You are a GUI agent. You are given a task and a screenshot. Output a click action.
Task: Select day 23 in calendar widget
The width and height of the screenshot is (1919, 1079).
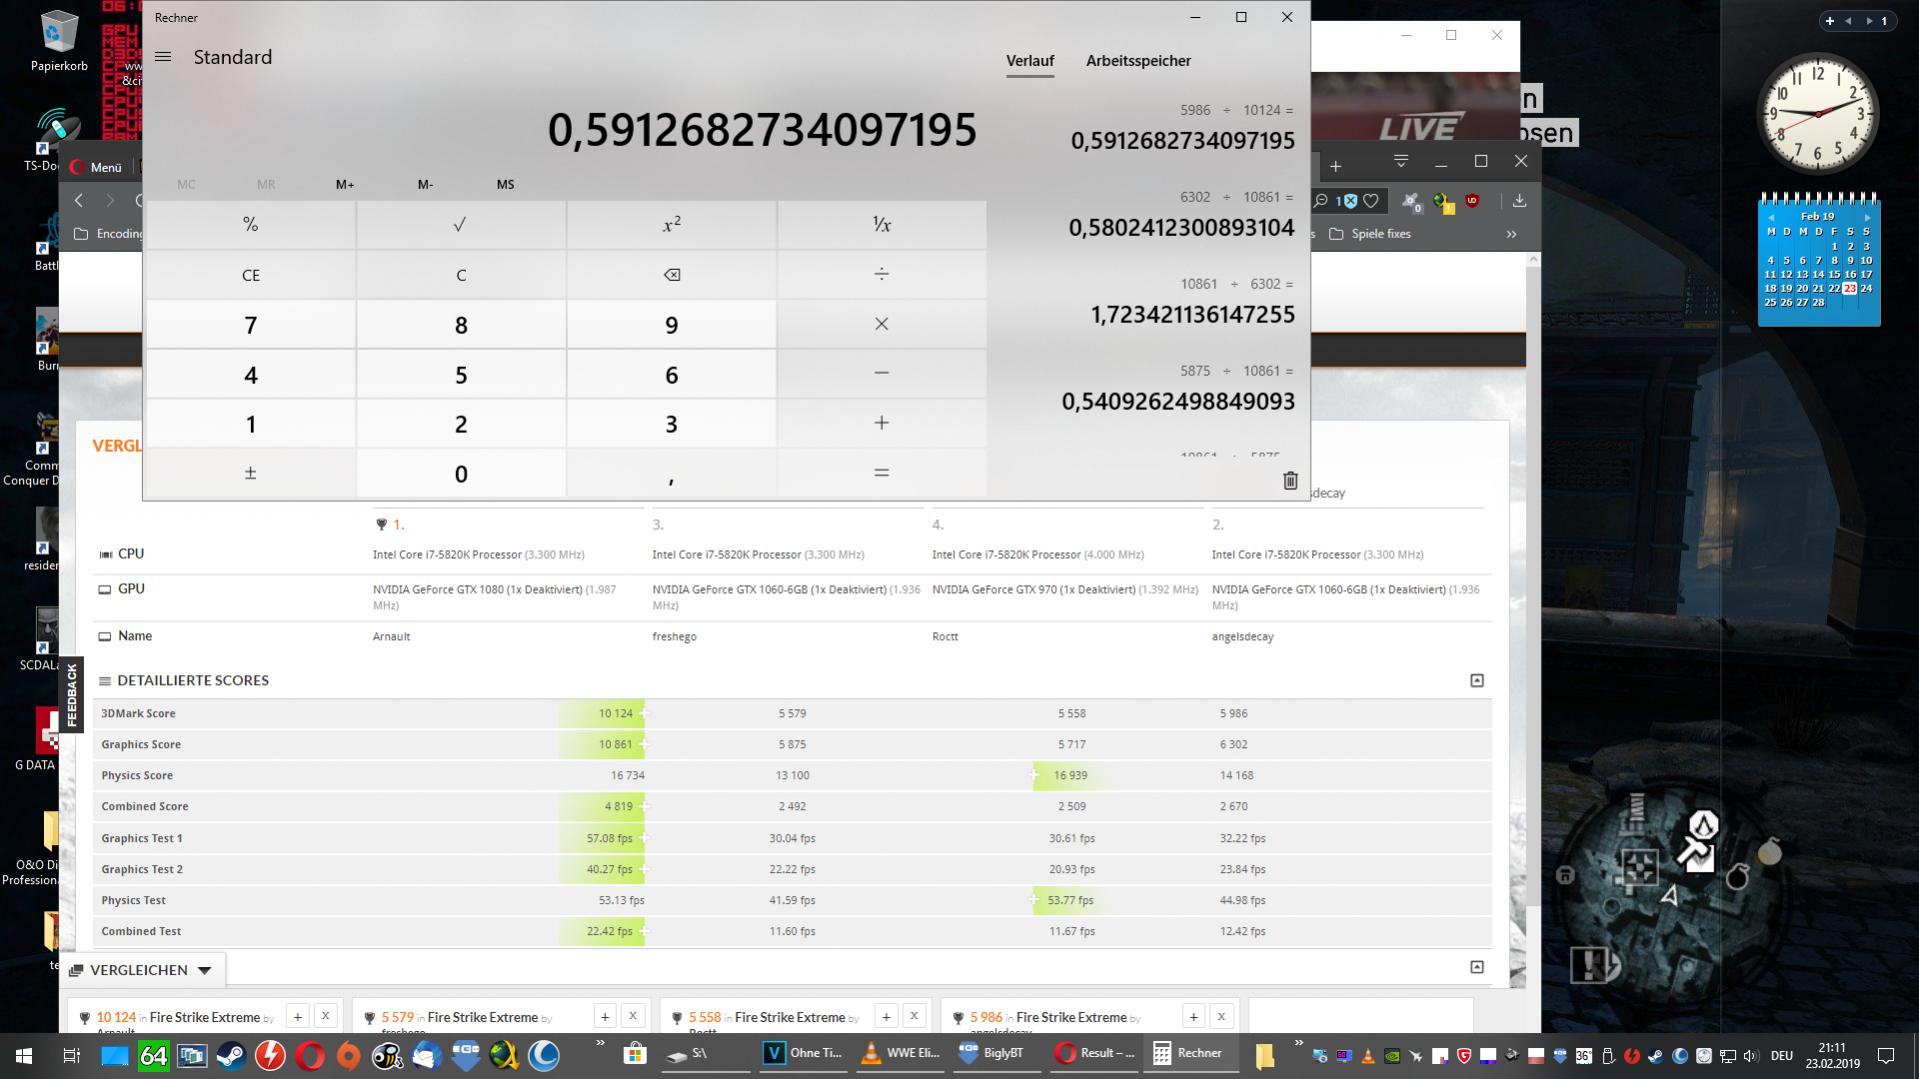1850,288
